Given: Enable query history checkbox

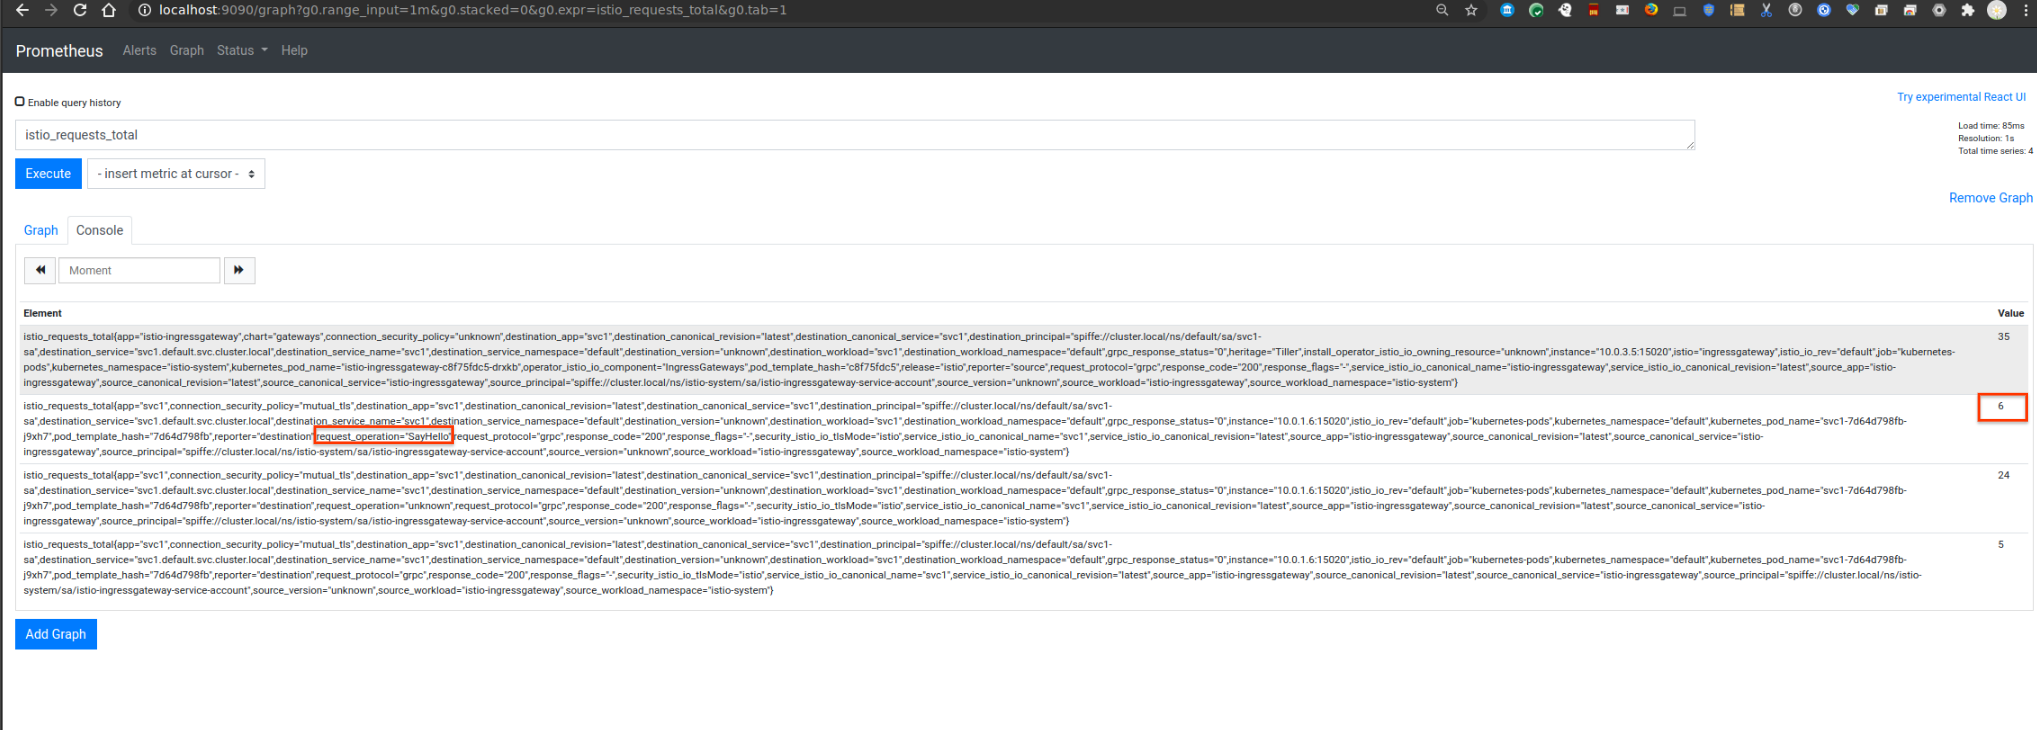Looking at the screenshot, I should [x=20, y=101].
